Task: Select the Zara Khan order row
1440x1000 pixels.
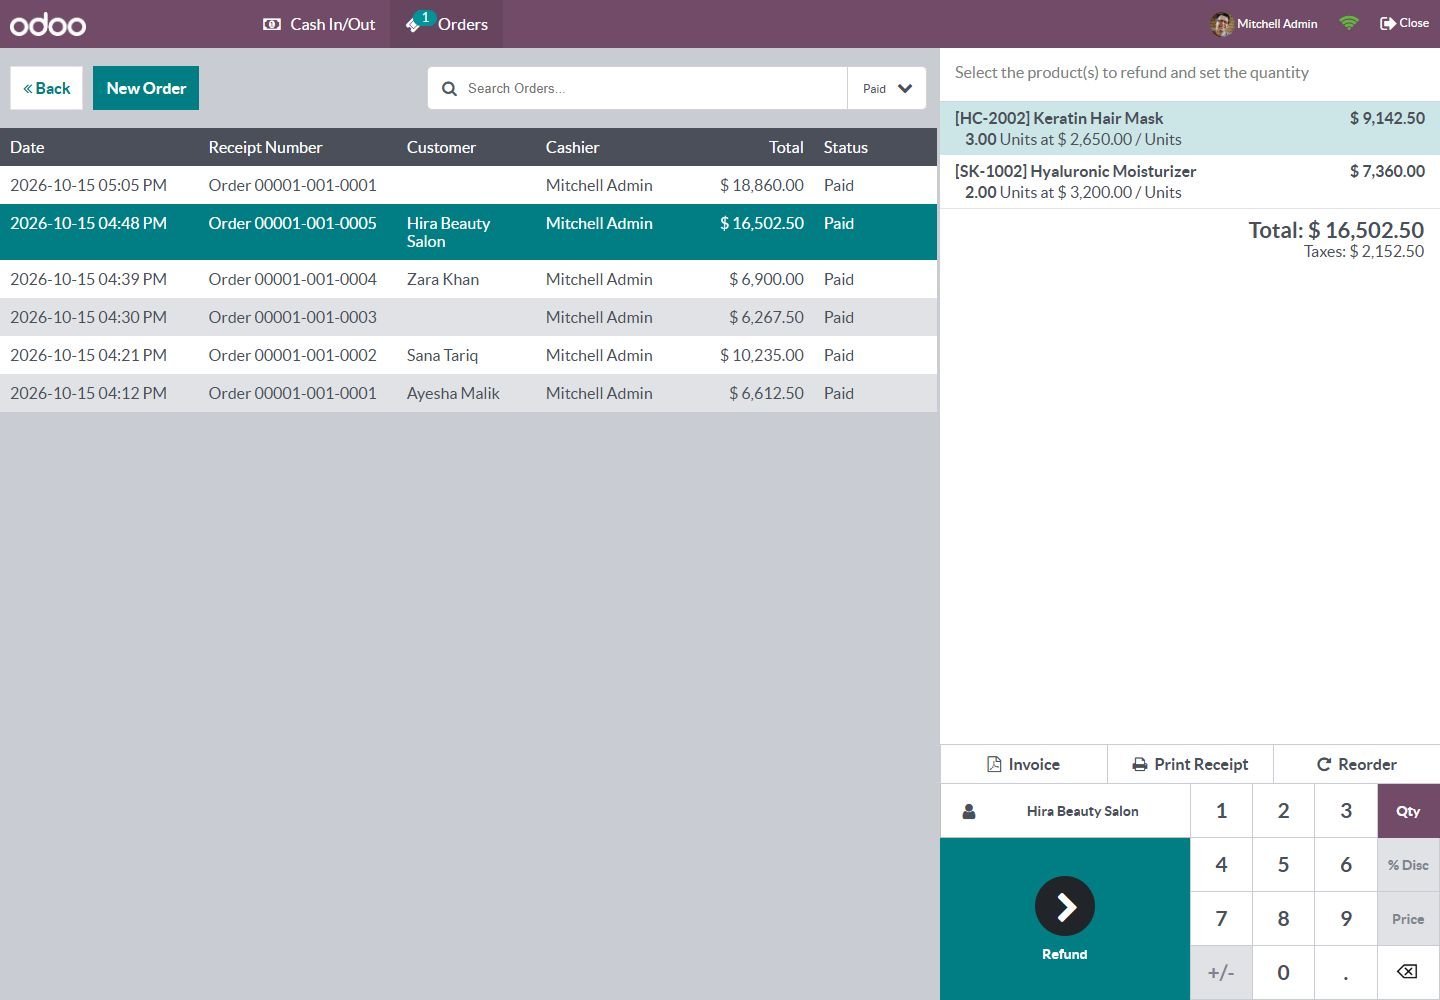Action: pyautogui.click(x=468, y=279)
